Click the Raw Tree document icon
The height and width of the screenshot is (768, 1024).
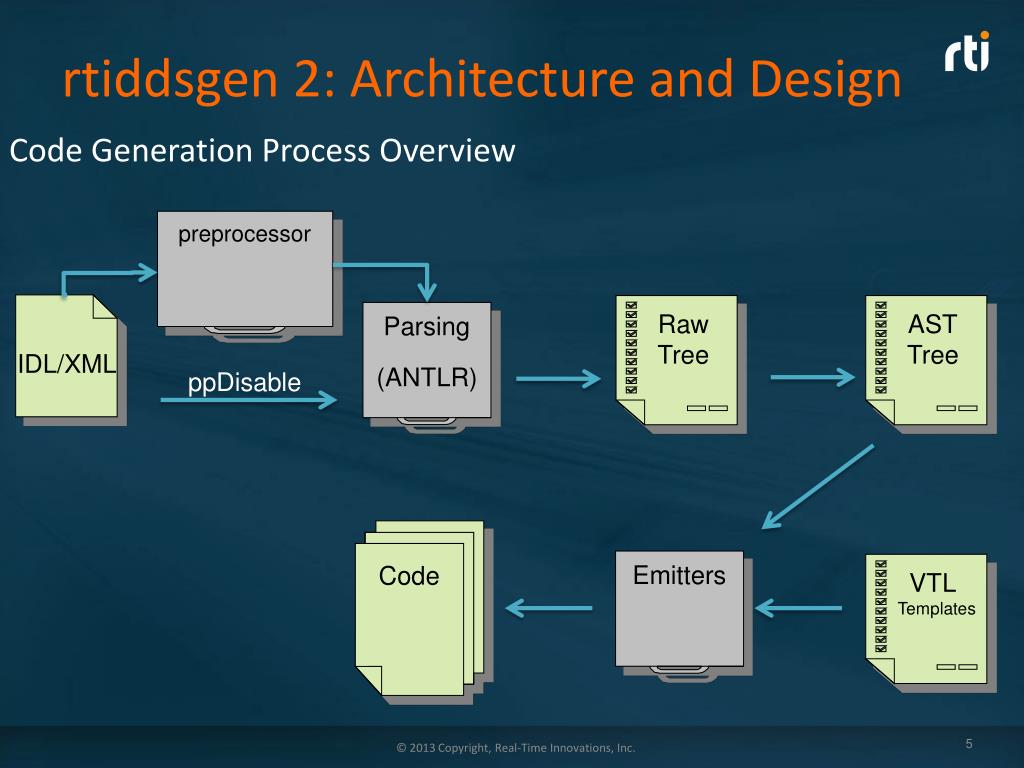(x=677, y=360)
